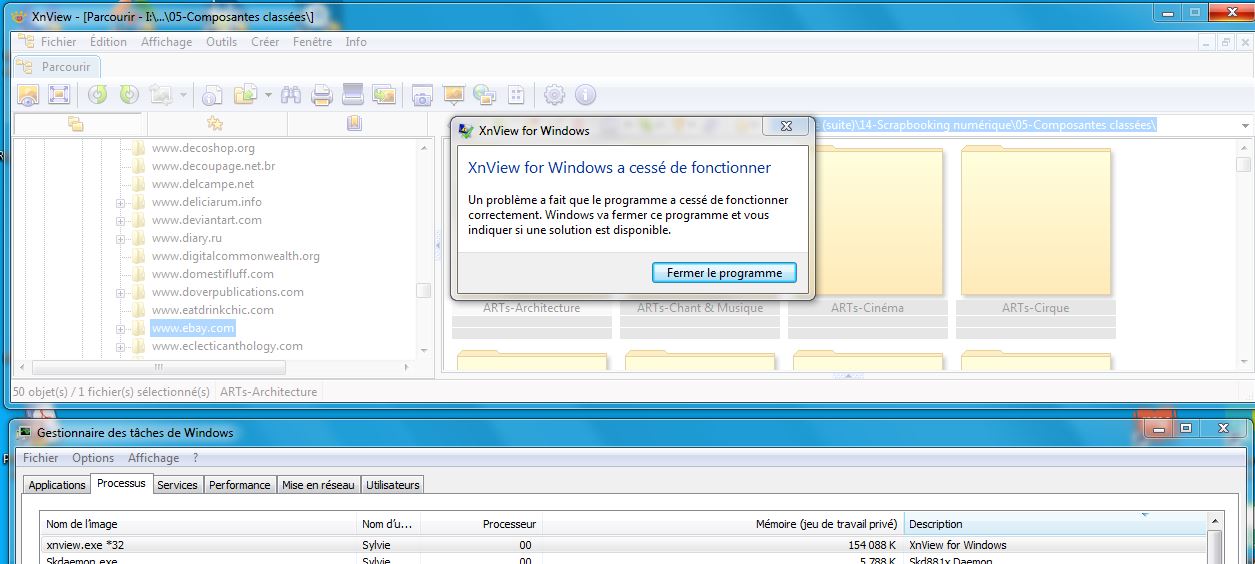Switch to Performance tab in Task Manager
The height and width of the screenshot is (564, 1255).
240,485
